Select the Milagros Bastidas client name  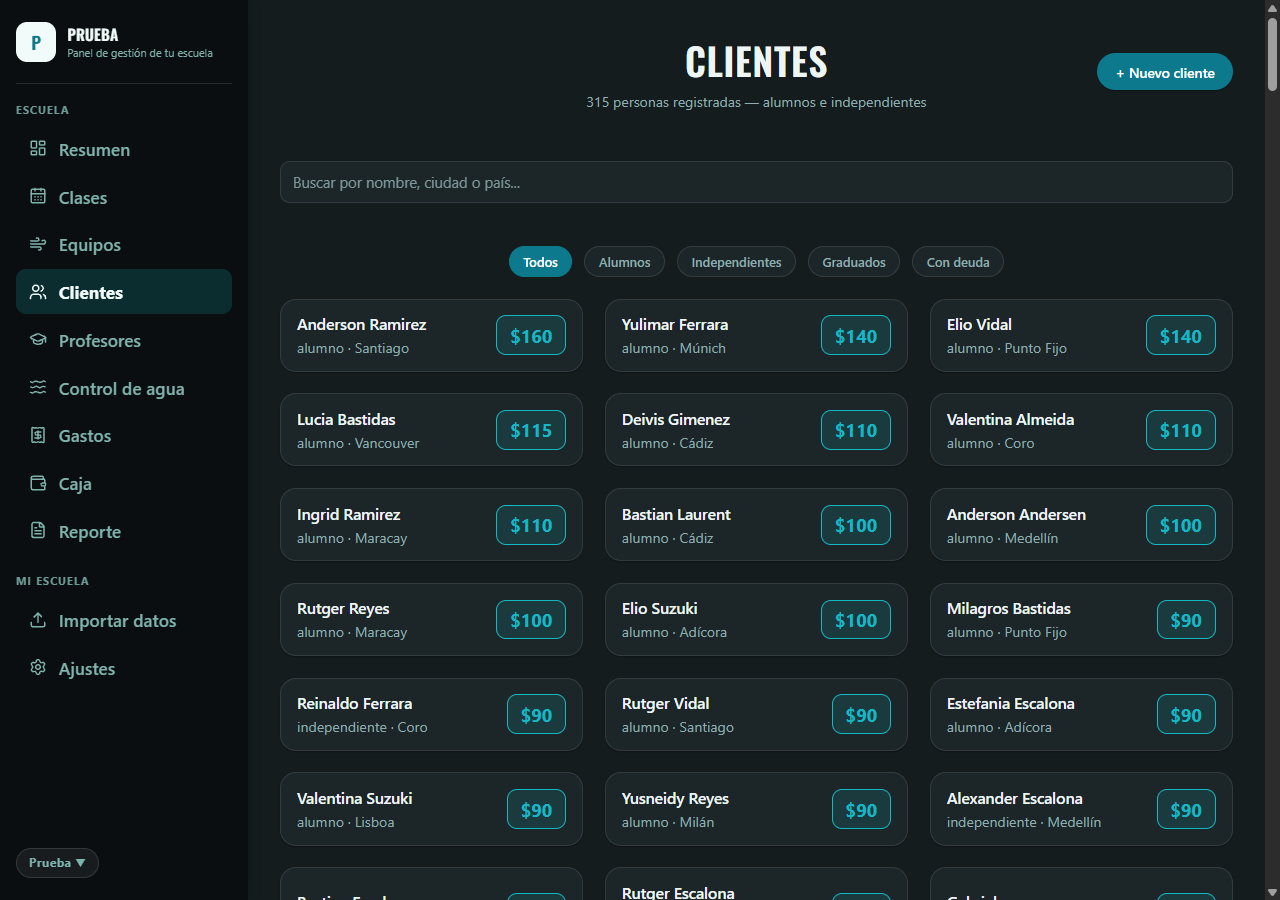pos(1009,608)
